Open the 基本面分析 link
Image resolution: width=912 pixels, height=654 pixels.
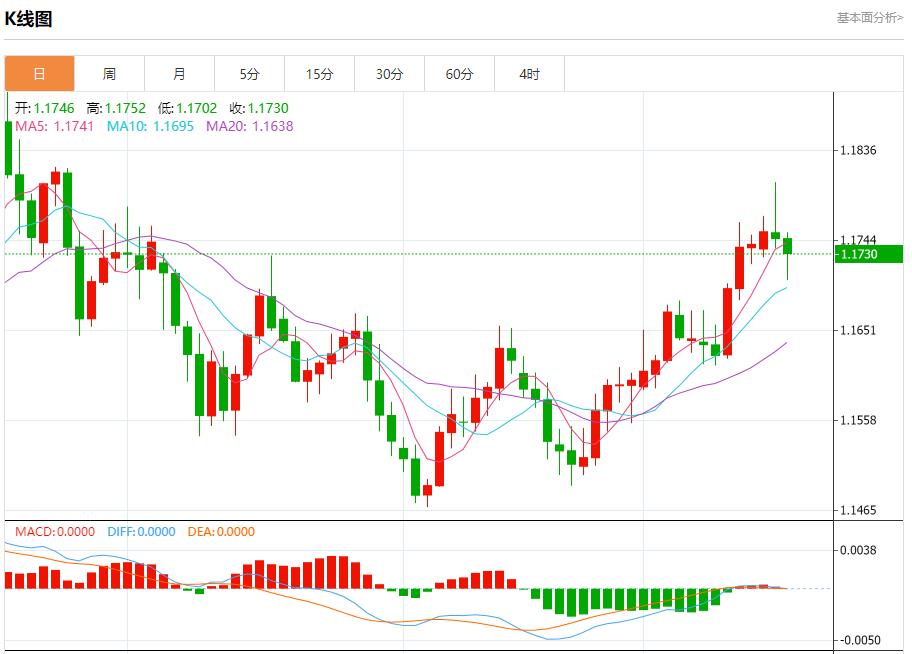869,18
